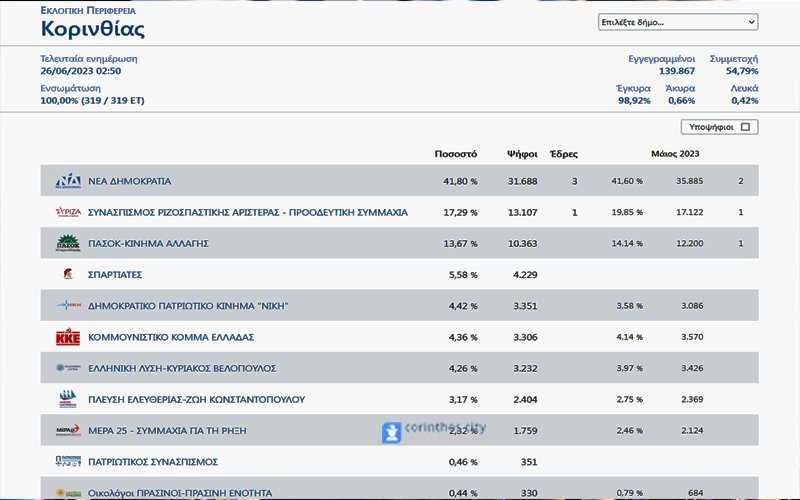Click the Κορινθίας region title
This screenshot has height=500, width=800.
coord(93,29)
